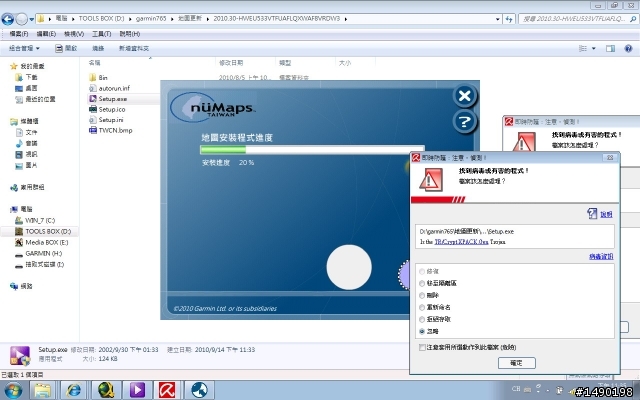Viewport: 640px width, 400px height.
Task: Open the 編輯(E) menu
Action: pyautogui.click(x=46, y=34)
